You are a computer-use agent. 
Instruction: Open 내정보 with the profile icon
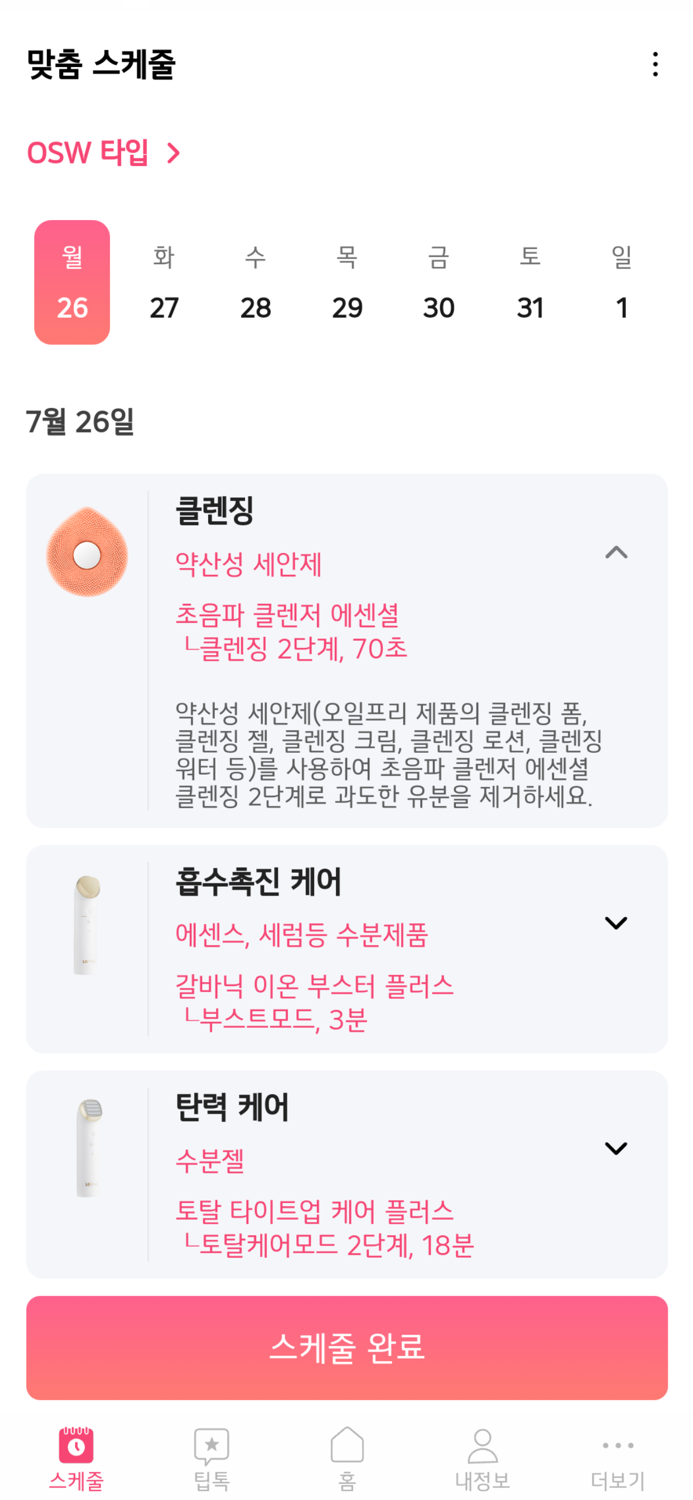482,1445
